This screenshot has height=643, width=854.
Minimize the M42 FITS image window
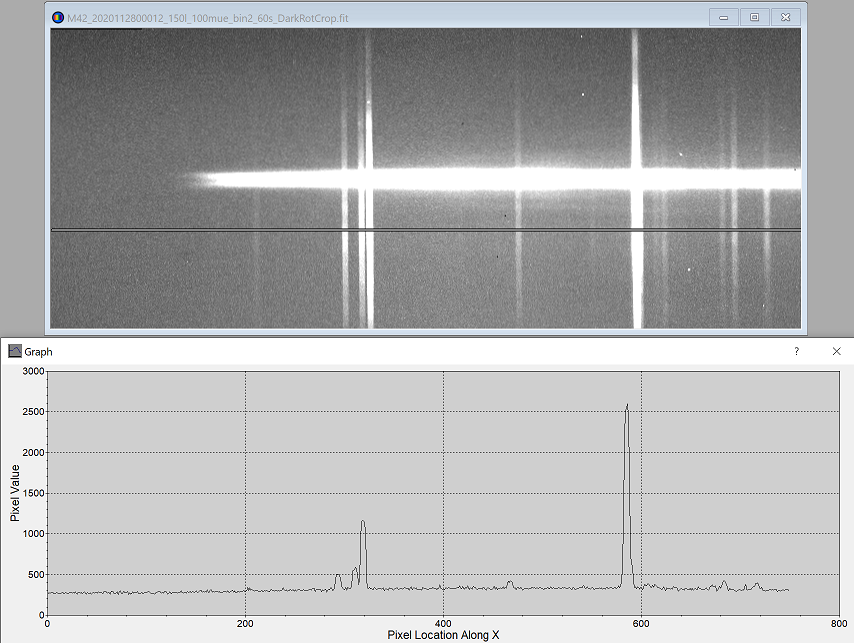[x=723, y=17]
